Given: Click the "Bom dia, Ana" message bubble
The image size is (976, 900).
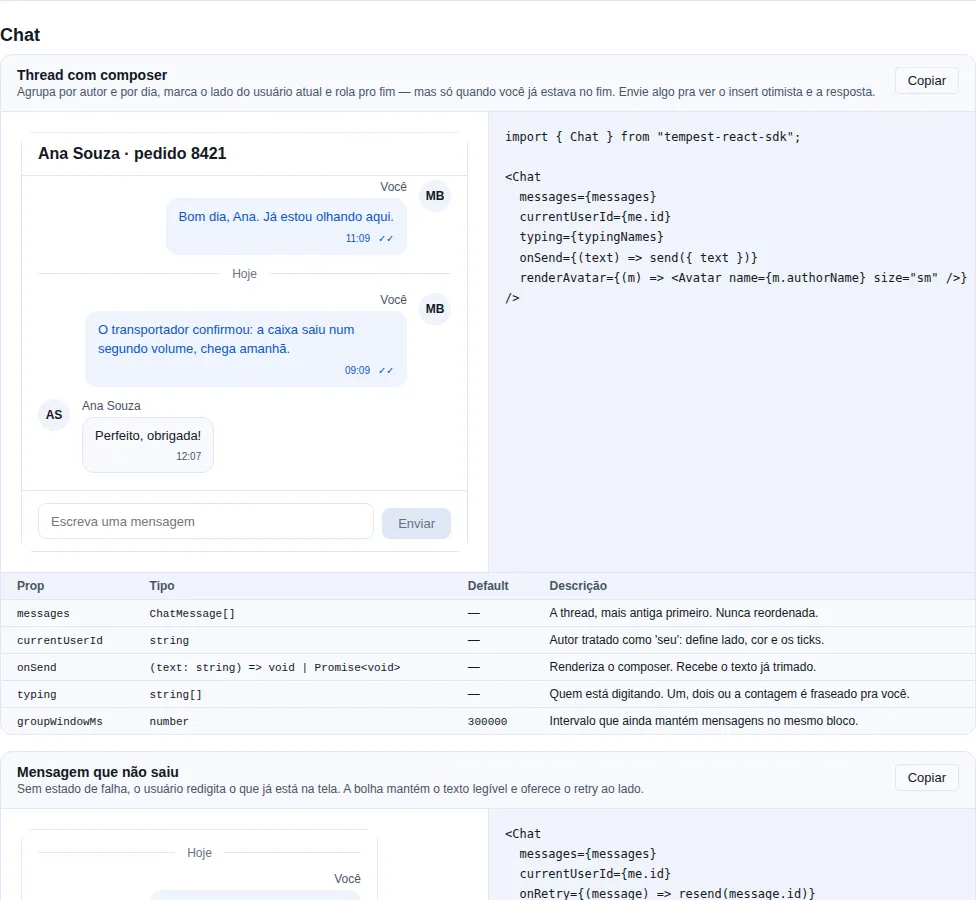Looking at the screenshot, I should pos(286,227).
